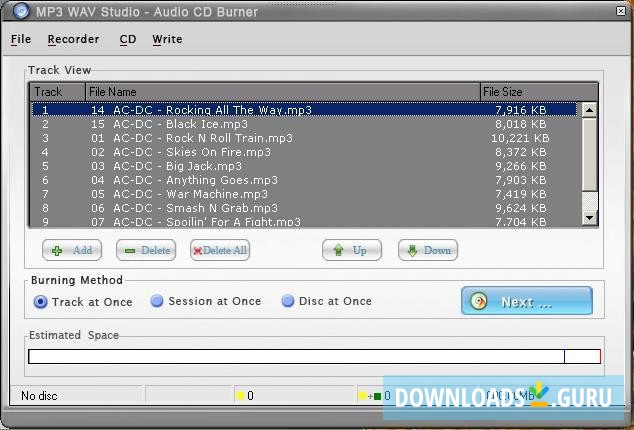The height and width of the screenshot is (430, 634).
Task: Click the file size 8,018 KB
Action: tap(521, 124)
